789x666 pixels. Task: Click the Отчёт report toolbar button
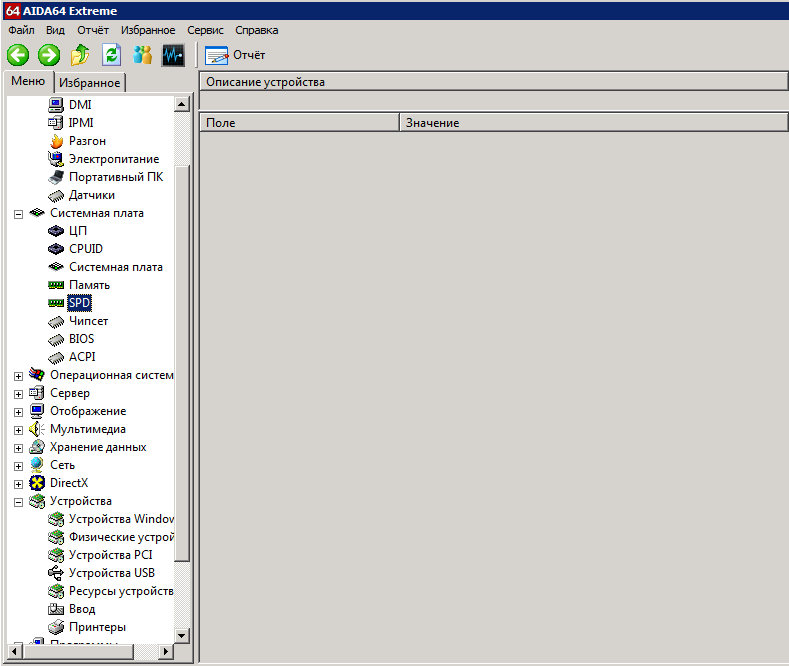pos(235,55)
